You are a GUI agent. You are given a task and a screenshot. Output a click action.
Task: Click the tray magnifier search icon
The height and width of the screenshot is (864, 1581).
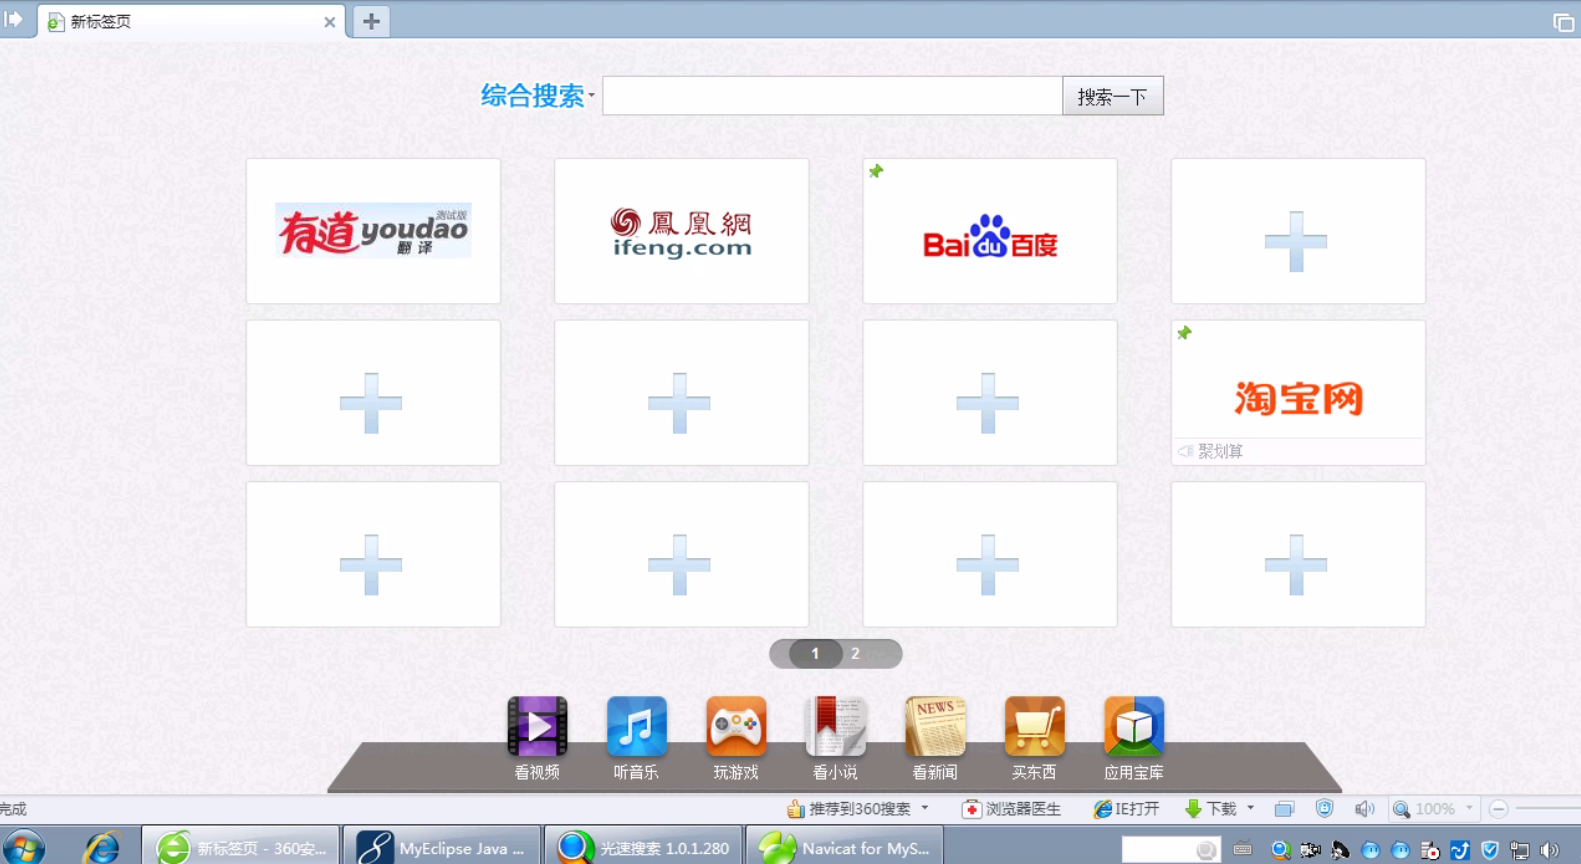(1280, 850)
